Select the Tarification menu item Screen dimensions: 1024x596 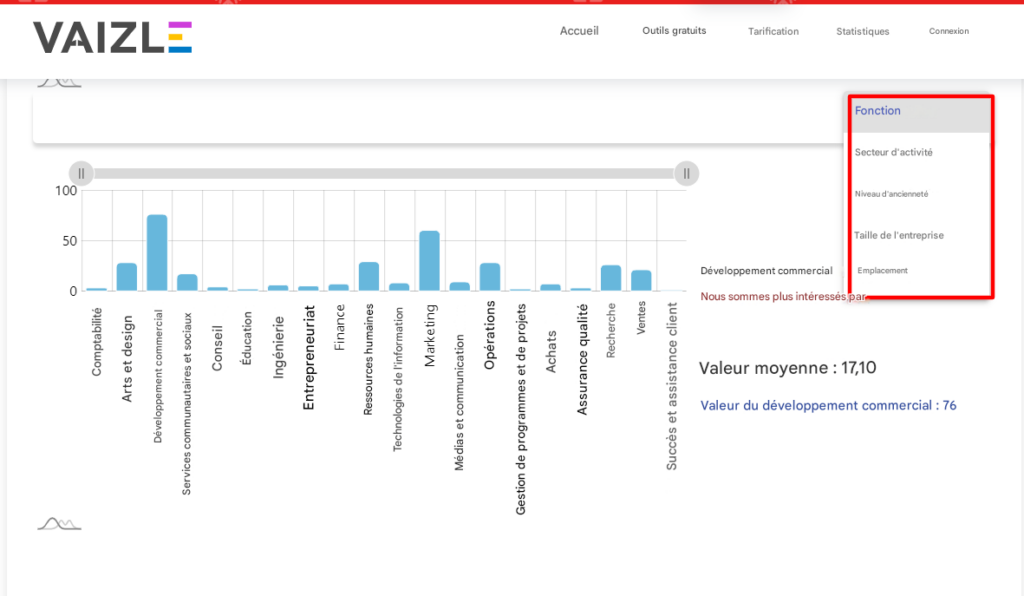(773, 31)
